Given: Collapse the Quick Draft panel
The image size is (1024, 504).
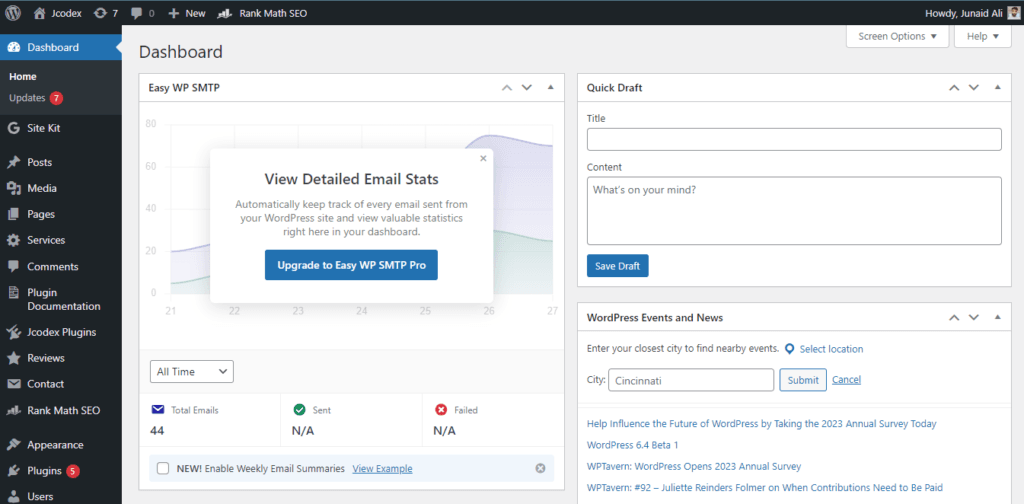Looking at the screenshot, I should click(997, 87).
